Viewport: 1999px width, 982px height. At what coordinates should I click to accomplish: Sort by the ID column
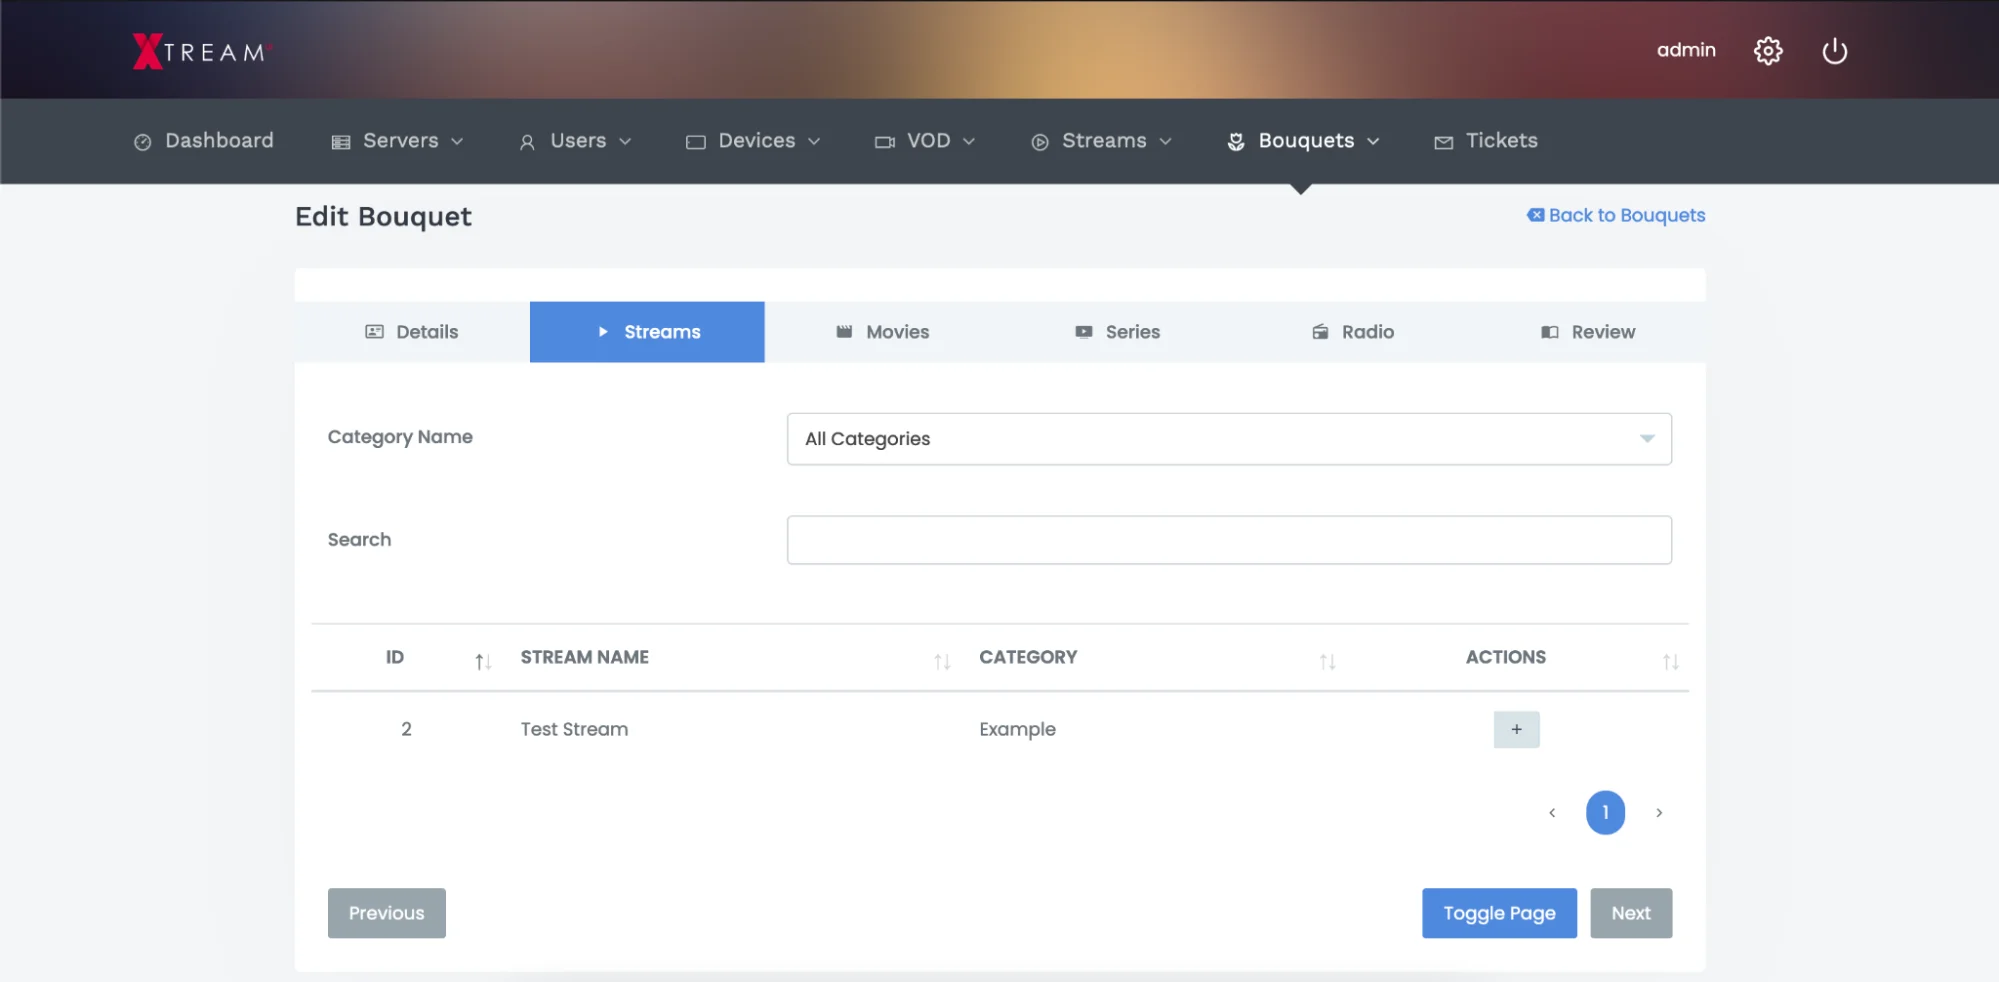point(406,658)
